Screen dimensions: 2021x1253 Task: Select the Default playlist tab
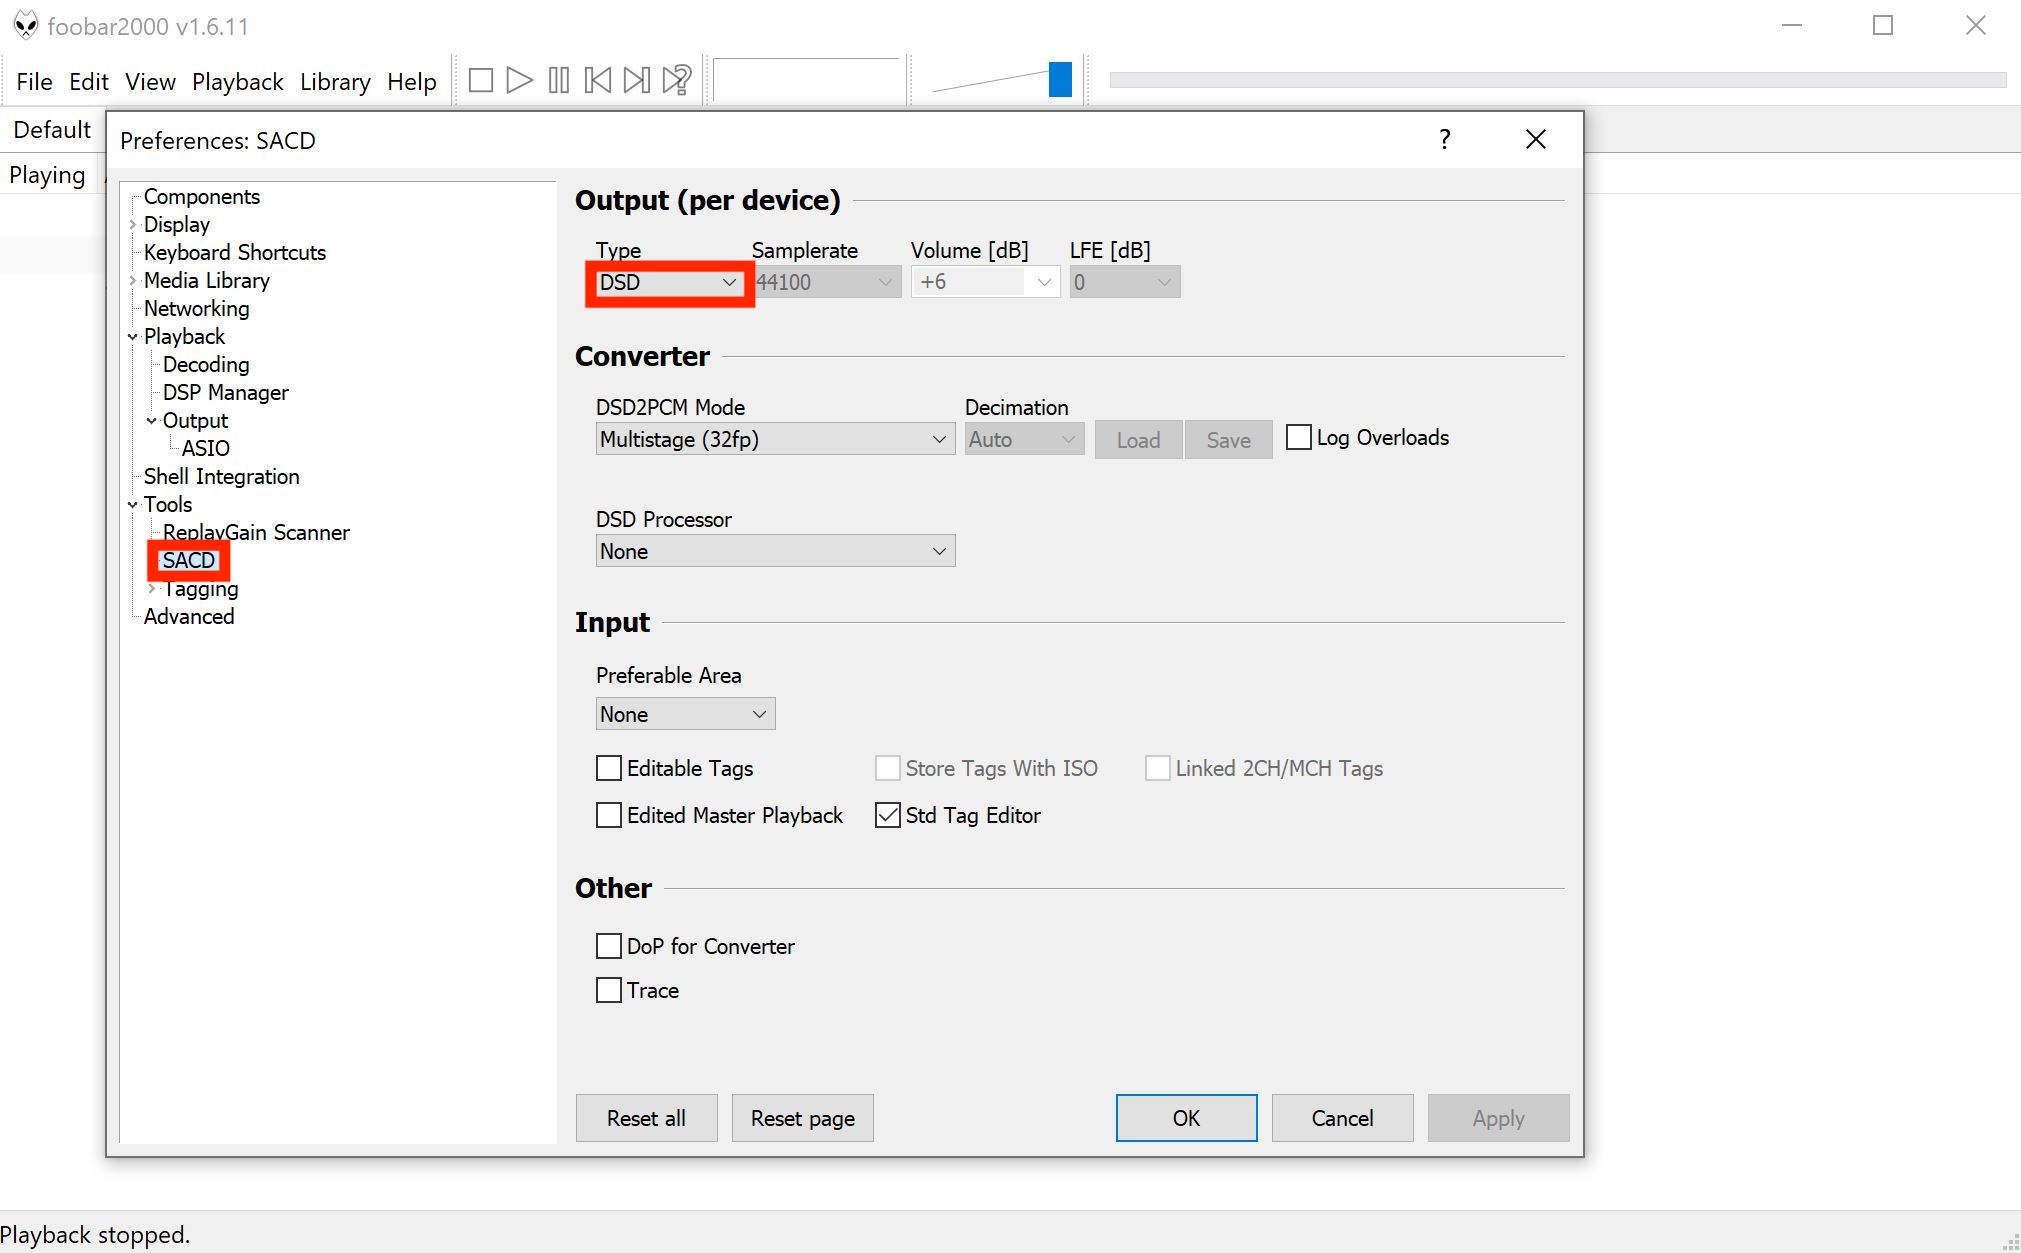tap(52, 130)
